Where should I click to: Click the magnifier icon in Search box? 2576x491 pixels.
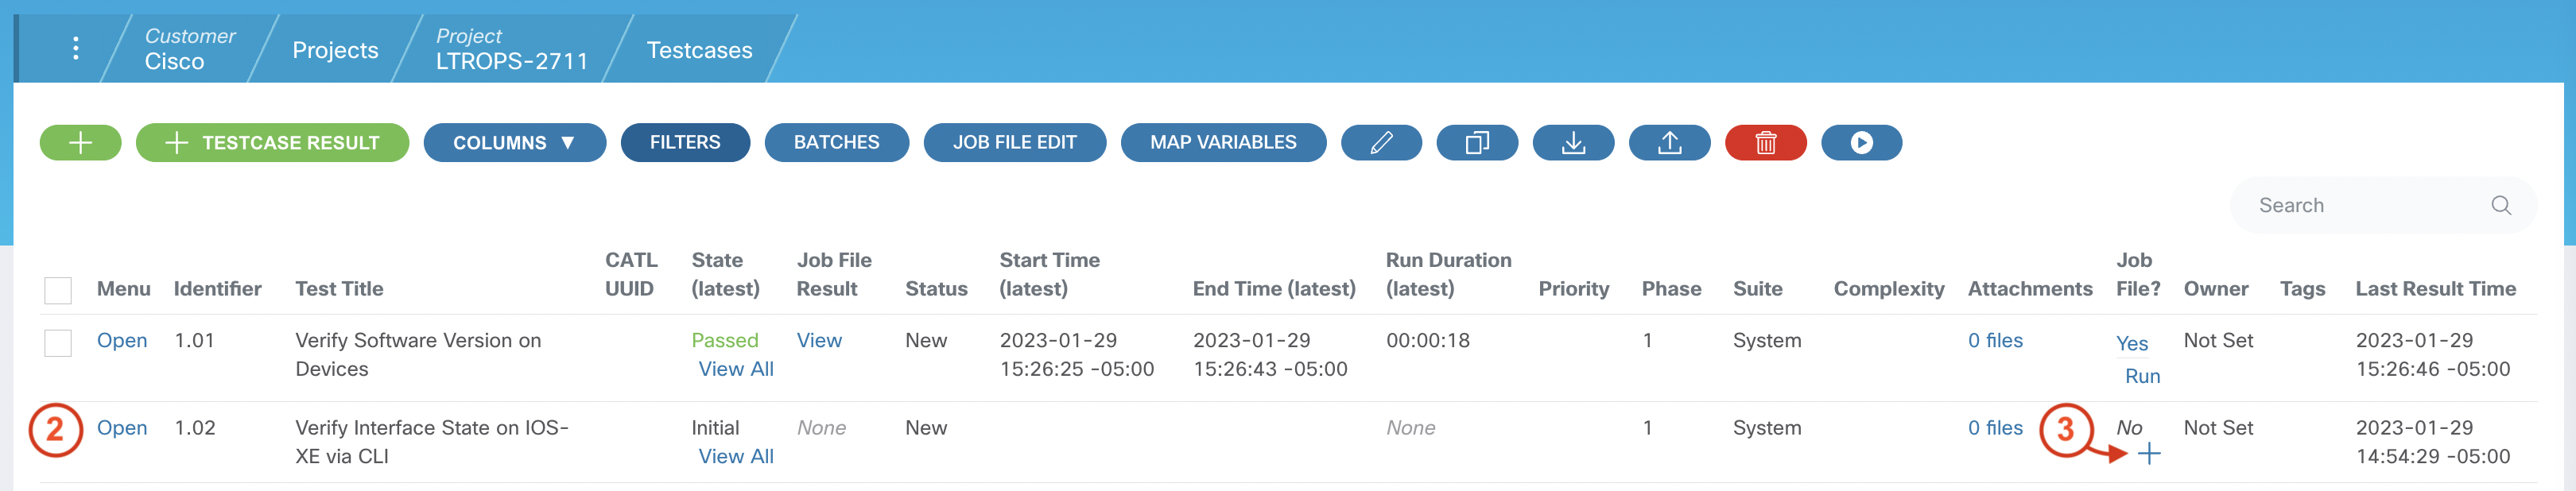(2500, 205)
